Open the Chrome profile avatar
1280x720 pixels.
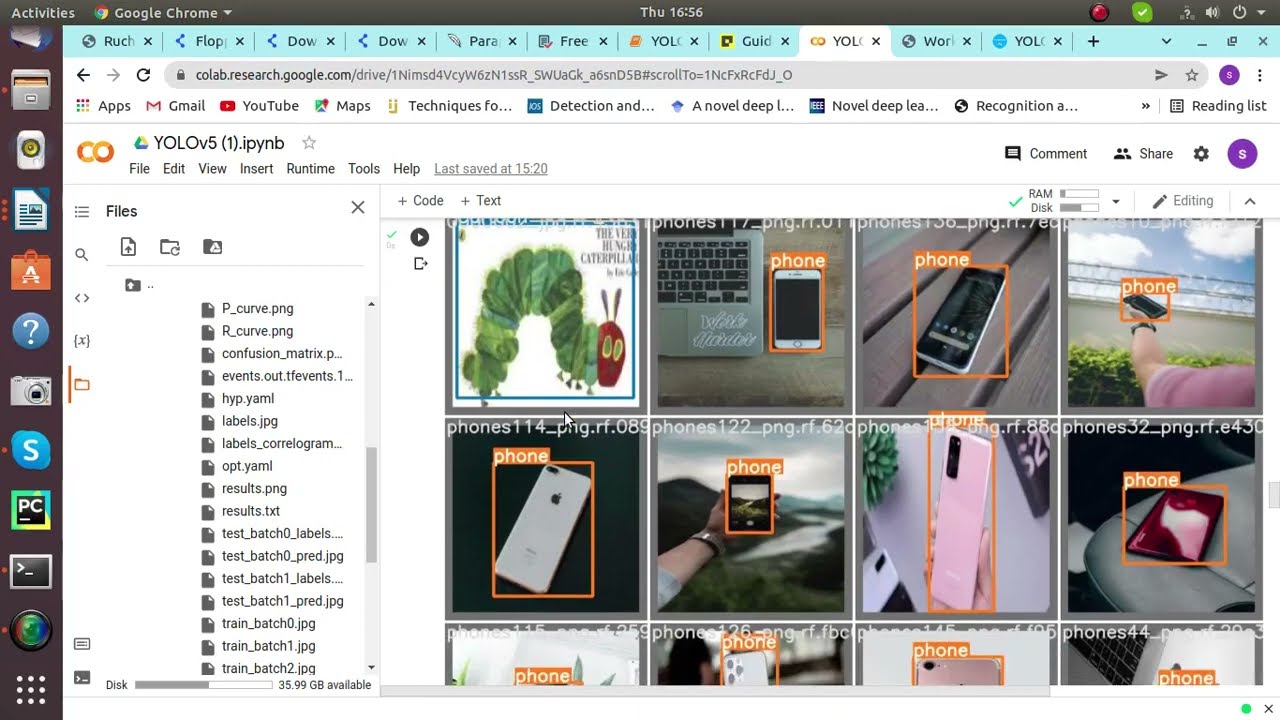1230,75
